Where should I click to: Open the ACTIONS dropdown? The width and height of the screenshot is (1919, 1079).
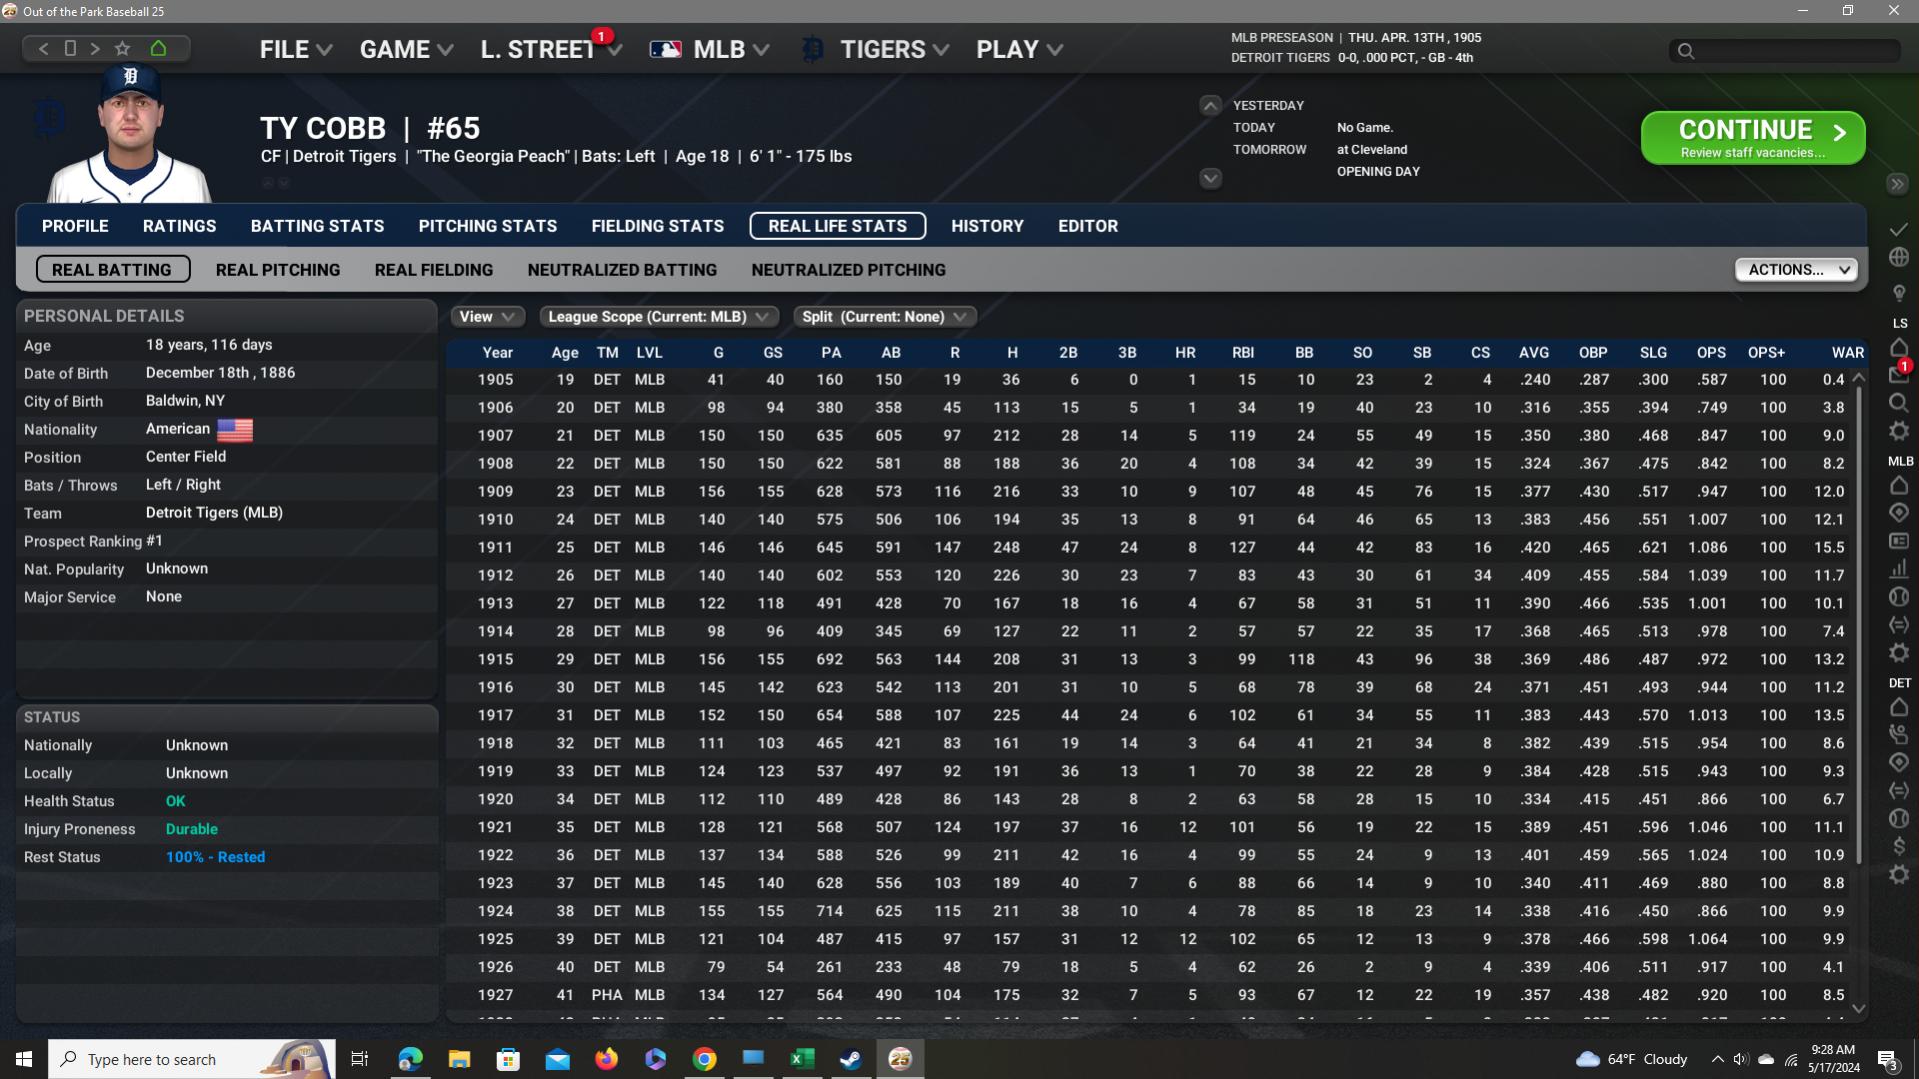coord(1796,270)
